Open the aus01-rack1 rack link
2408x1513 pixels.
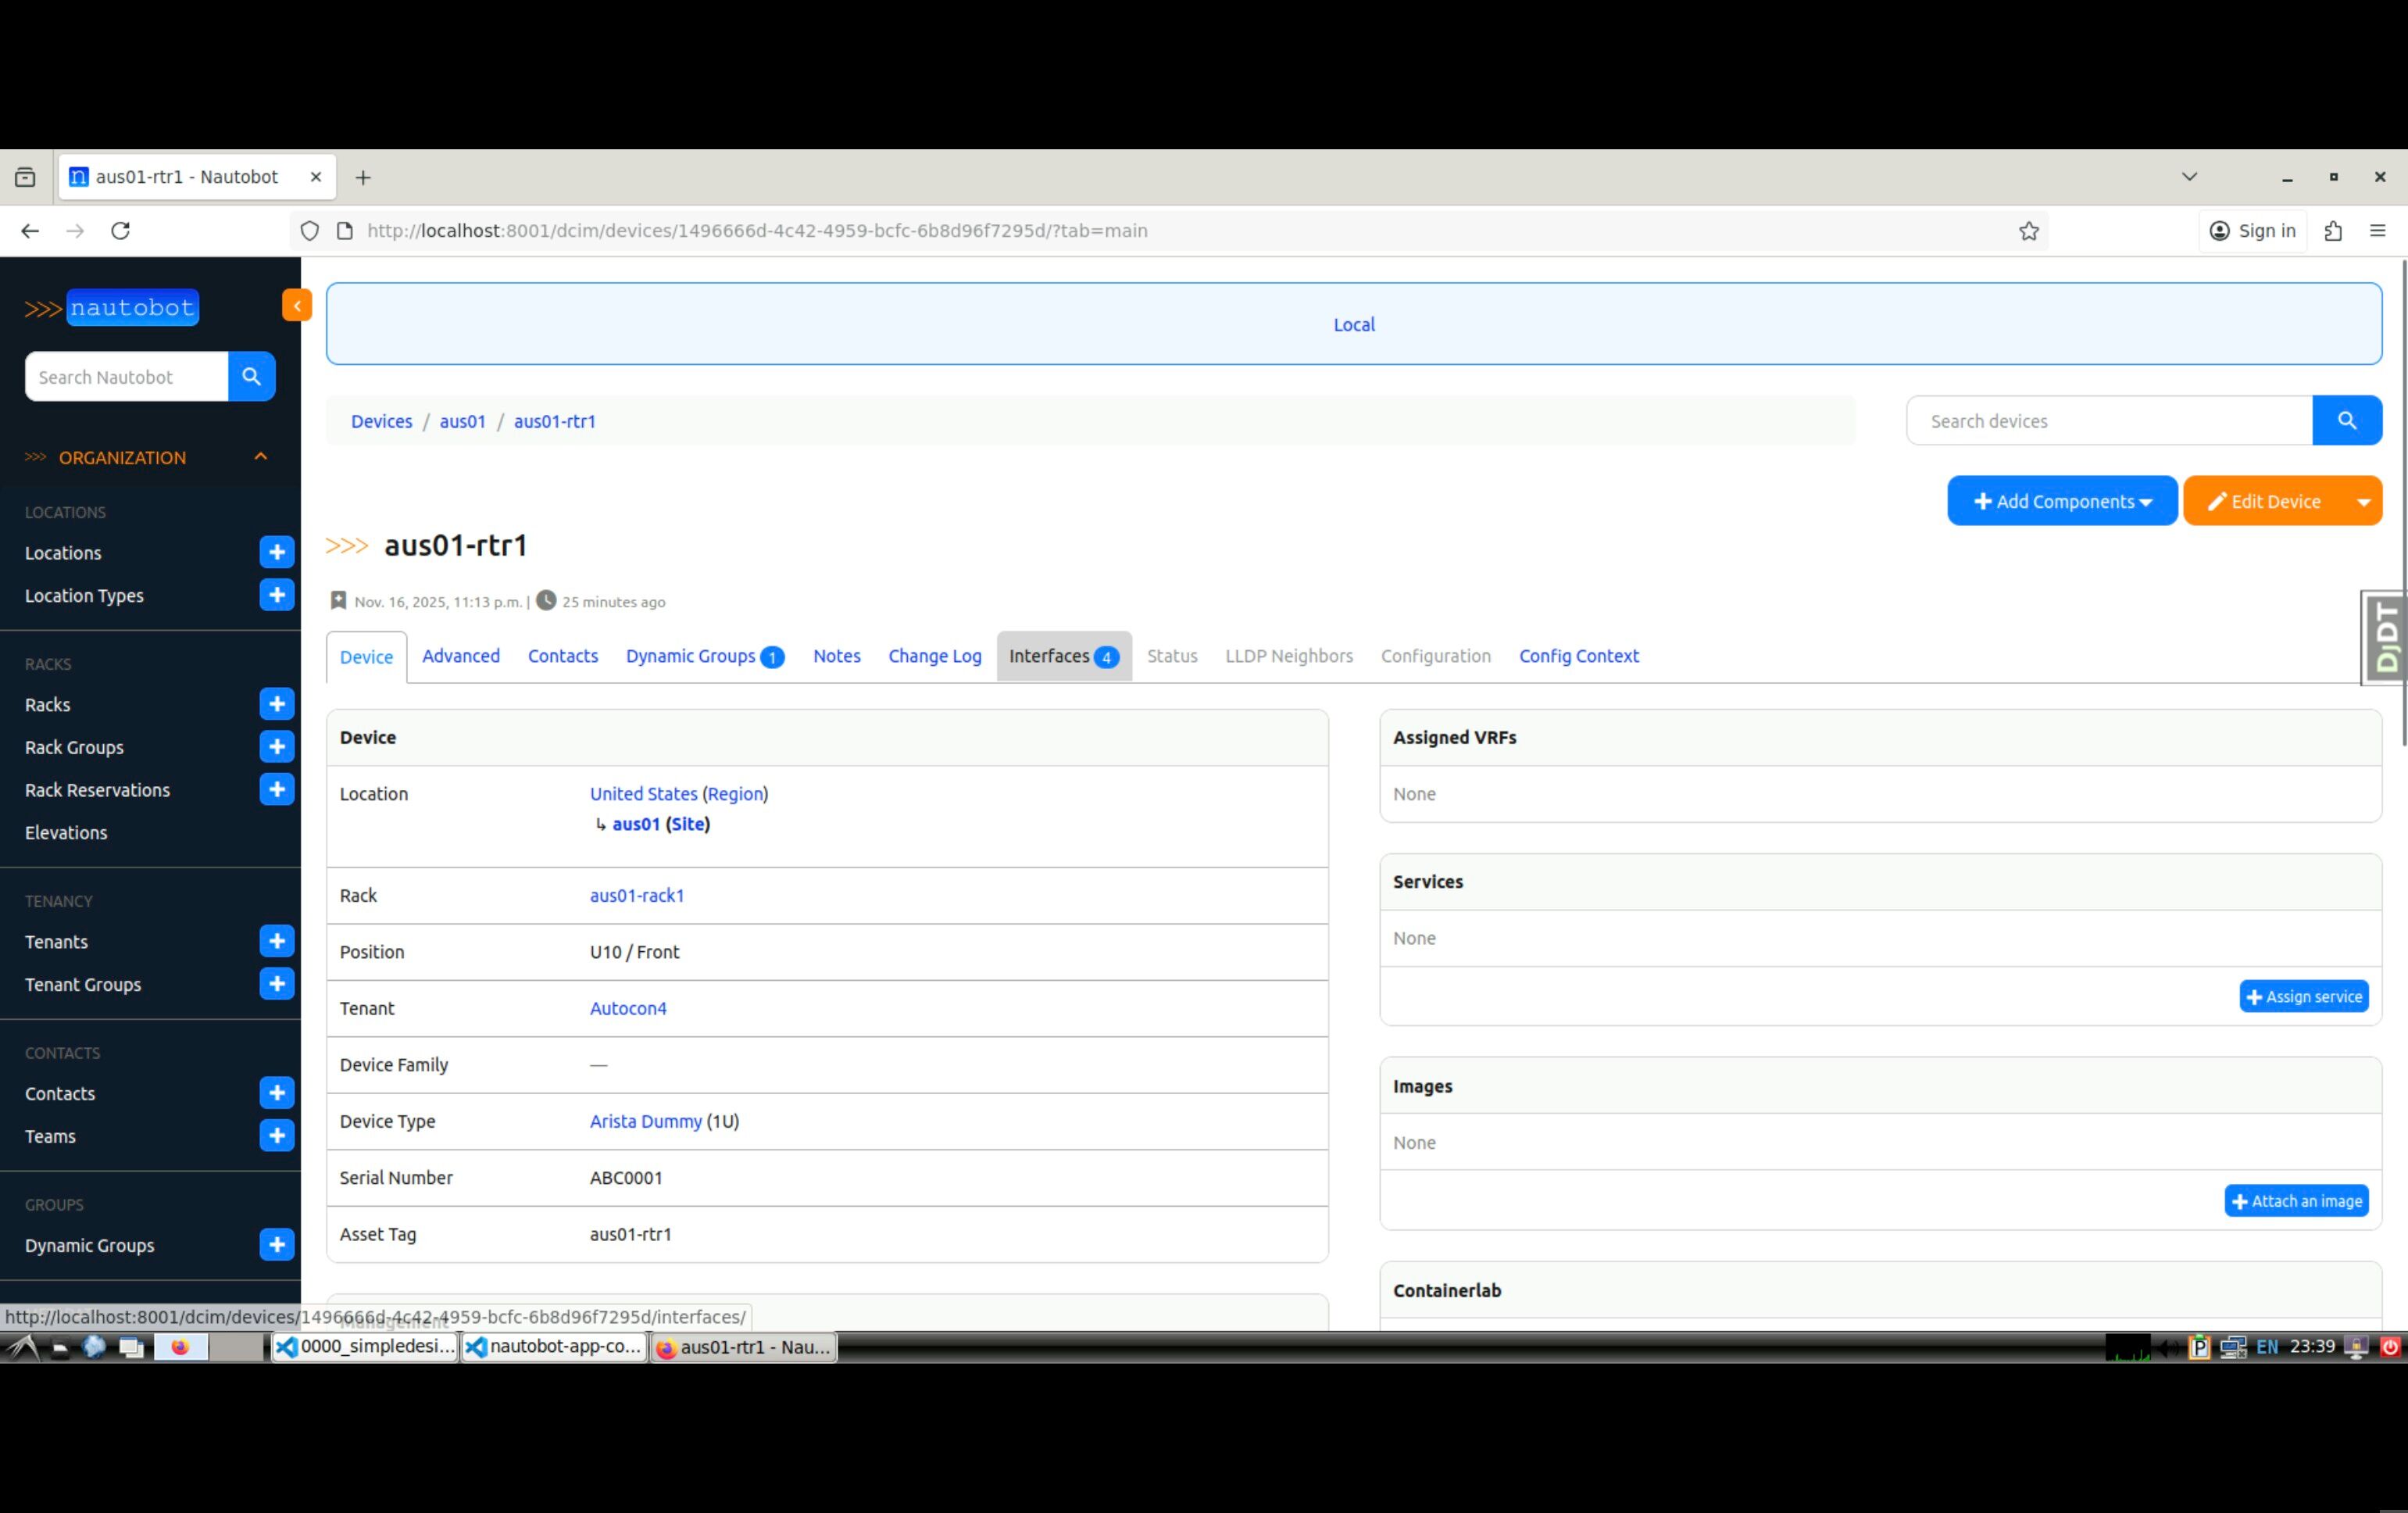(x=636, y=895)
